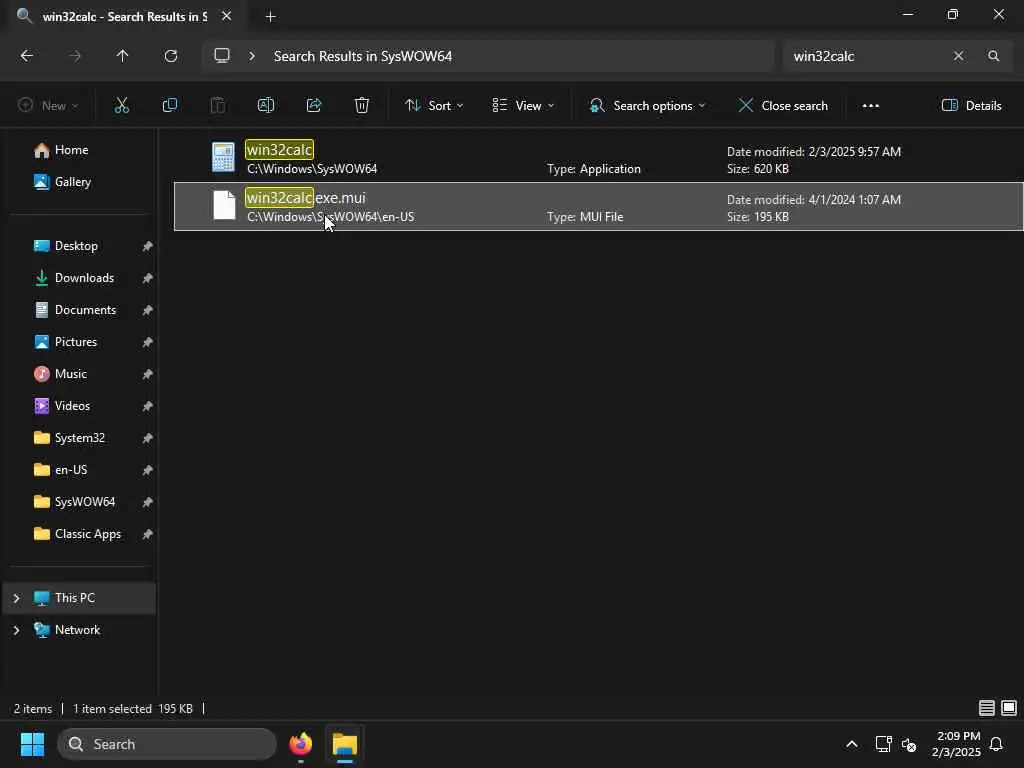
Task: Select the win32calc Search Results tab
Action: [124, 16]
